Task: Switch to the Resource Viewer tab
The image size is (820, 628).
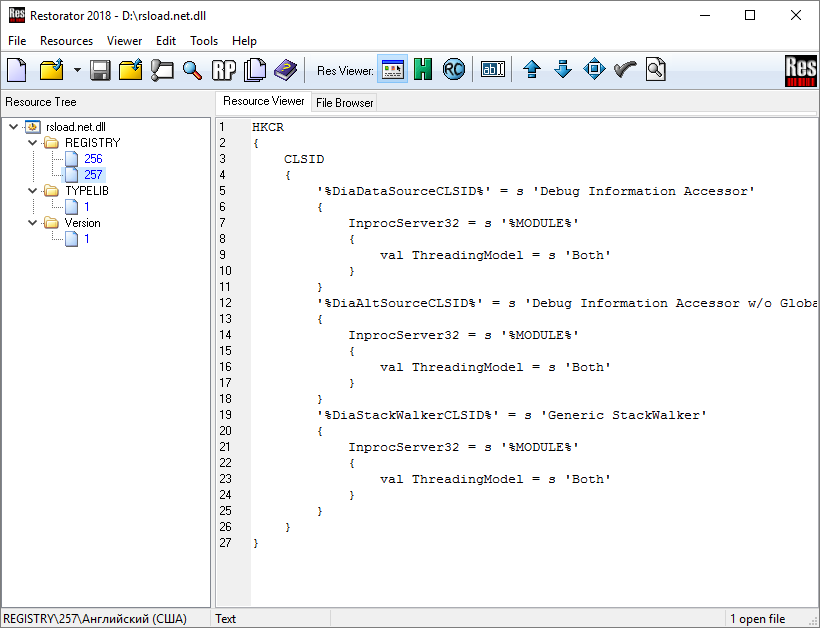Action: point(264,101)
